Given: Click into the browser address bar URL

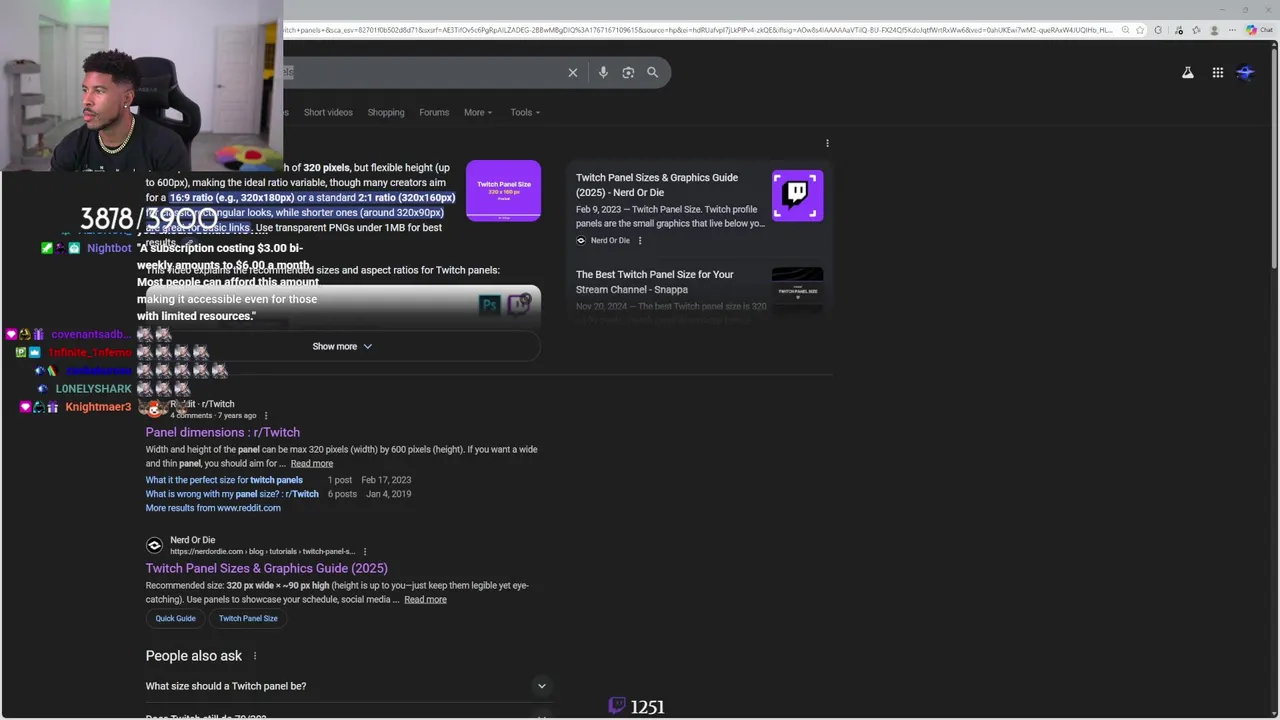Looking at the screenshot, I should (700, 30).
